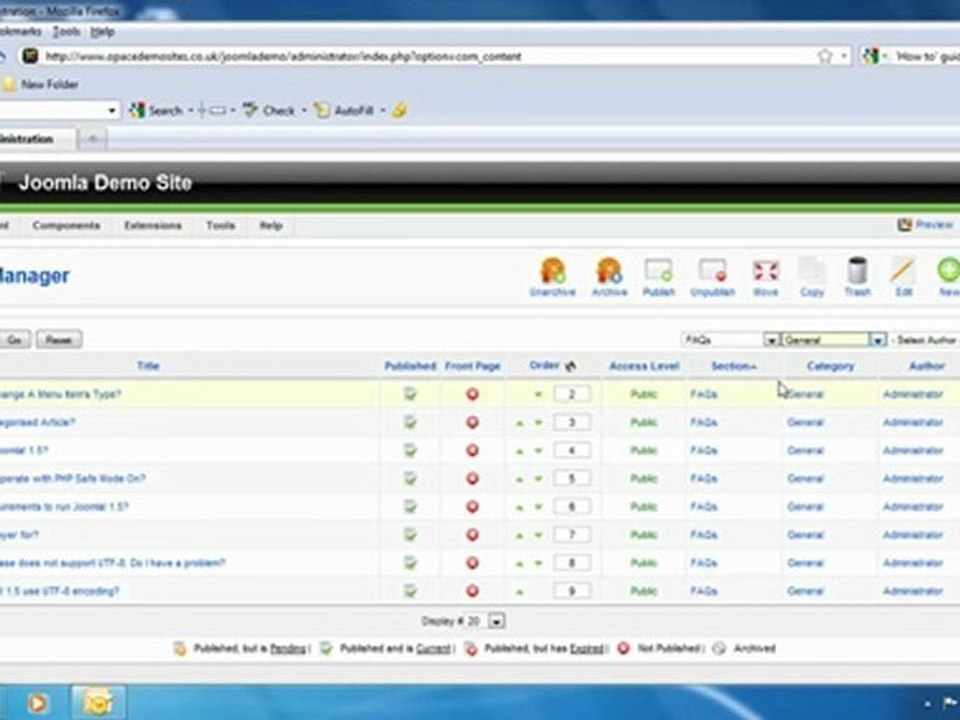The height and width of the screenshot is (720, 960).
Task: Click the Go filter button
Action: click(15, 340)
